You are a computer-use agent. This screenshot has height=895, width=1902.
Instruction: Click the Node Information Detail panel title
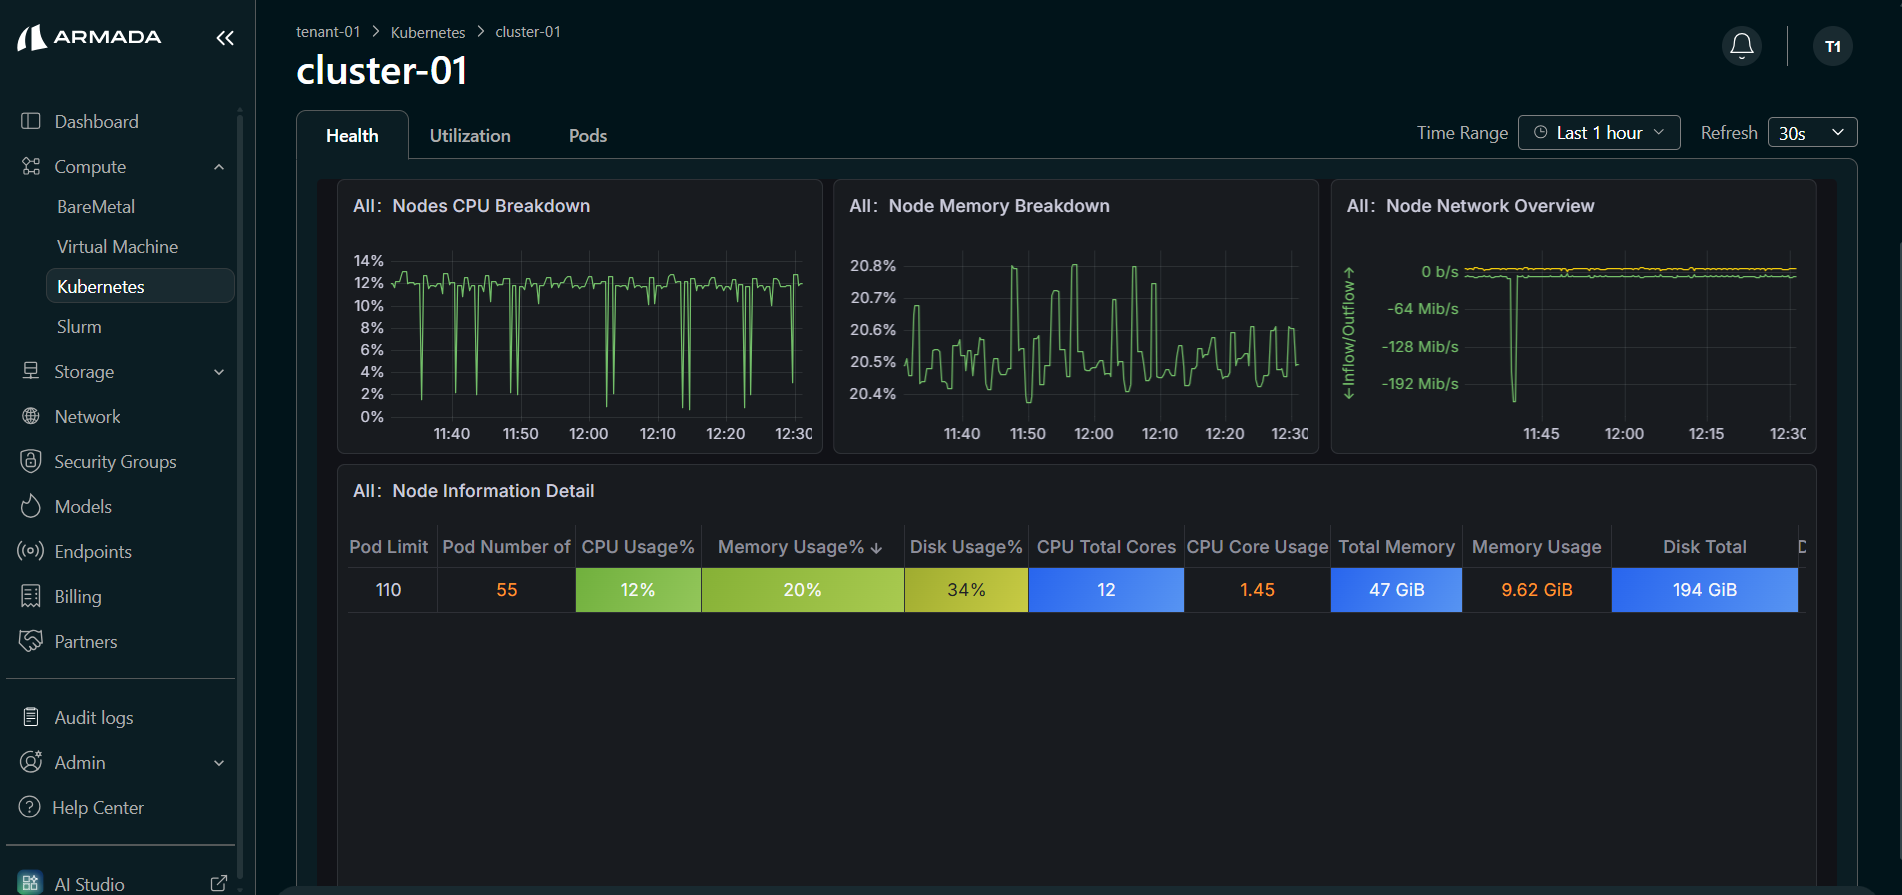pyautogui.click(x=473, y=491)
